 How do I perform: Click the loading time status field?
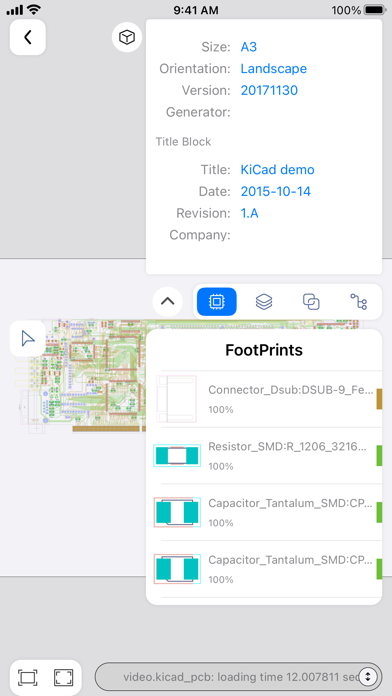tap(238, 677)
